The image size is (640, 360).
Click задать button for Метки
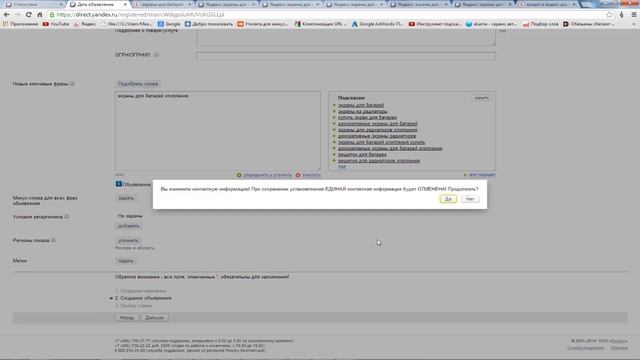tap(126, 261)
